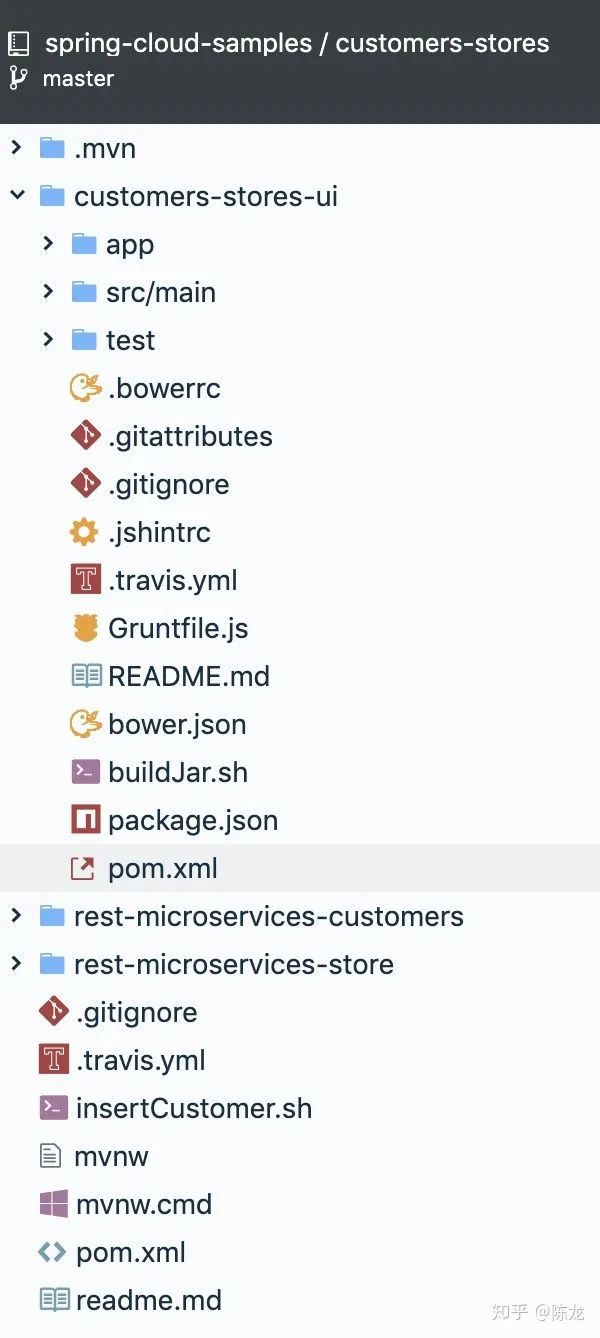Open the mvnw file
The height and width of the screenshot is (1338, 600).
[111, 1157]
